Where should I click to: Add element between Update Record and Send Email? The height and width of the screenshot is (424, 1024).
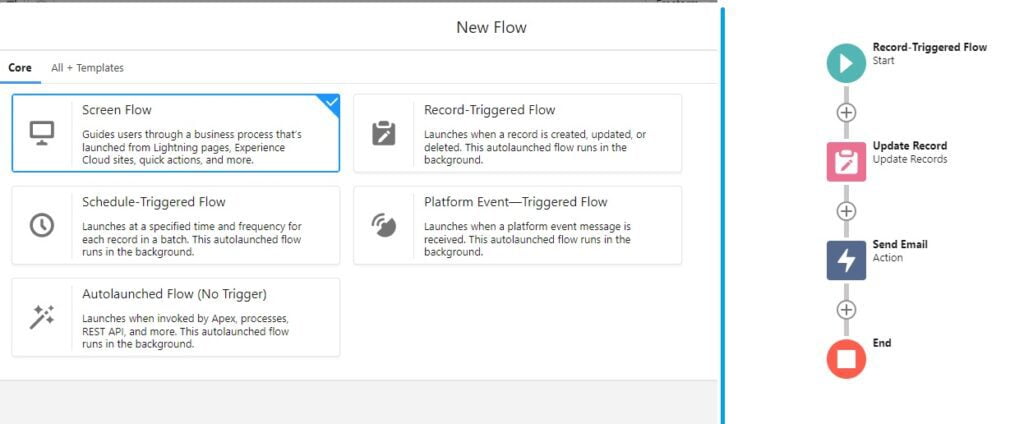click(846, 211)
